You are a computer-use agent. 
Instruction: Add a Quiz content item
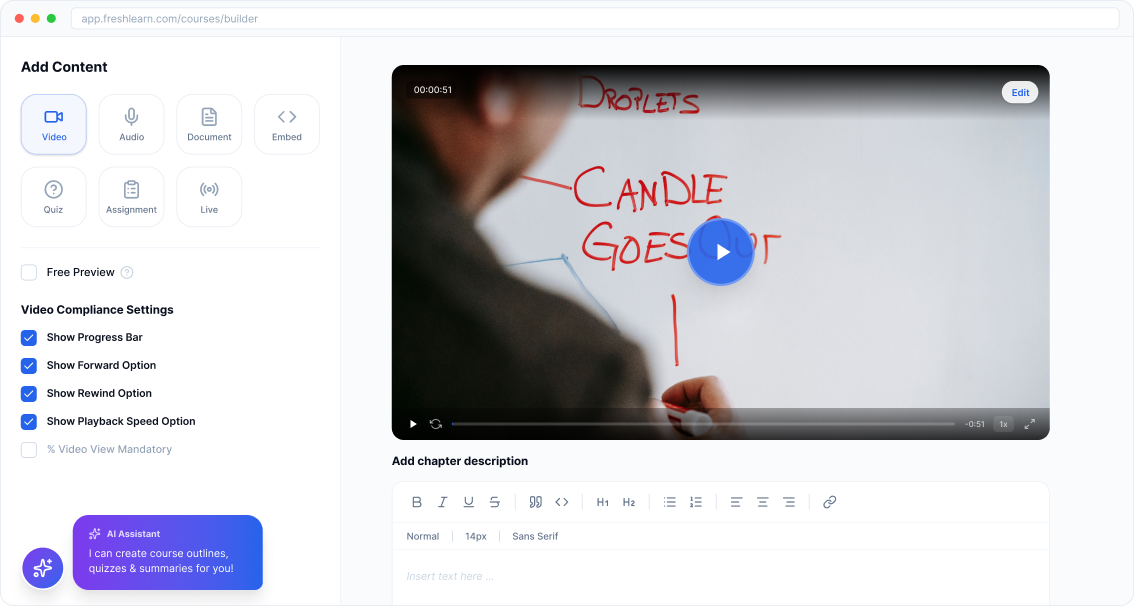(54, 197)
